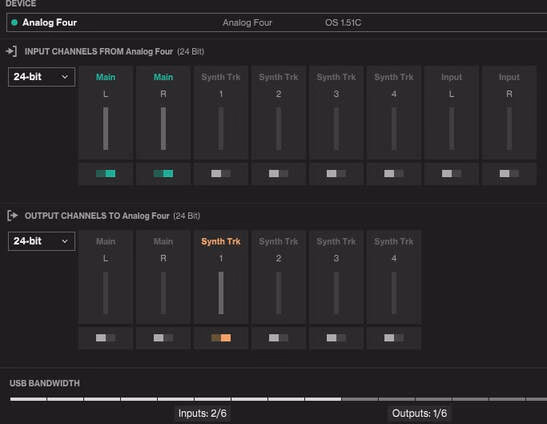Enable Synth Trk 4 output channel toggle
Viewport: 547px width, 424px height.
pyautogui.click(x=394, y=338)
